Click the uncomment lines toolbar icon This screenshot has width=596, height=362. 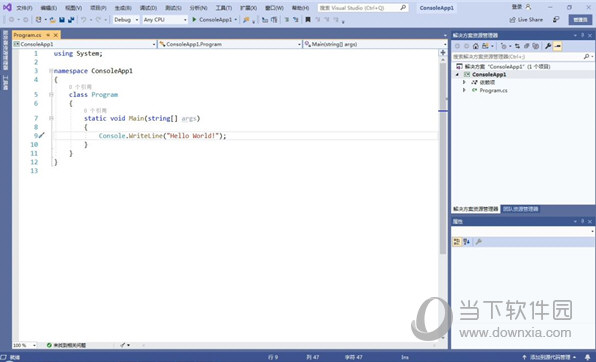296,20
